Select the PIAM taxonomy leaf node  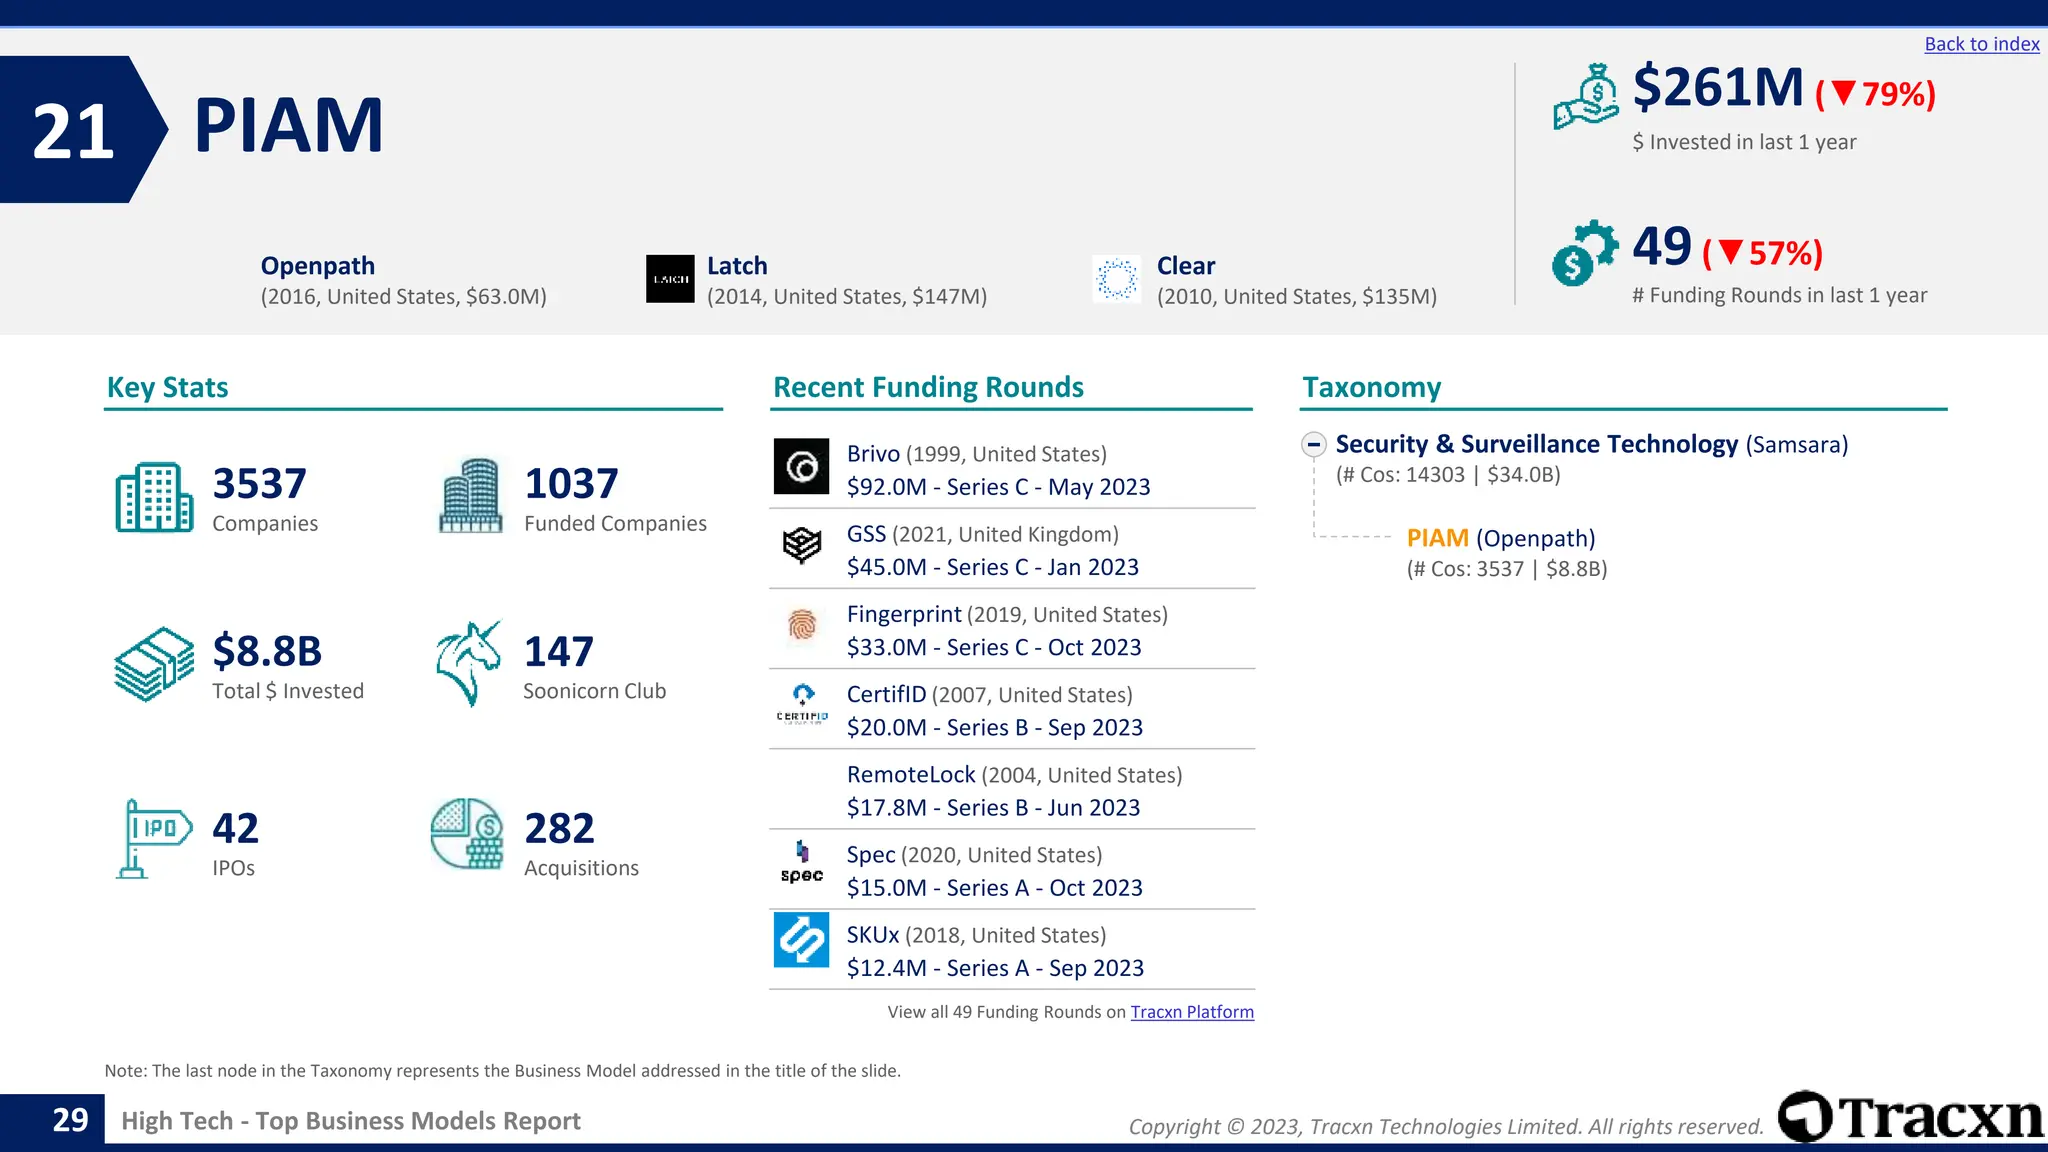click(1437, 538)
